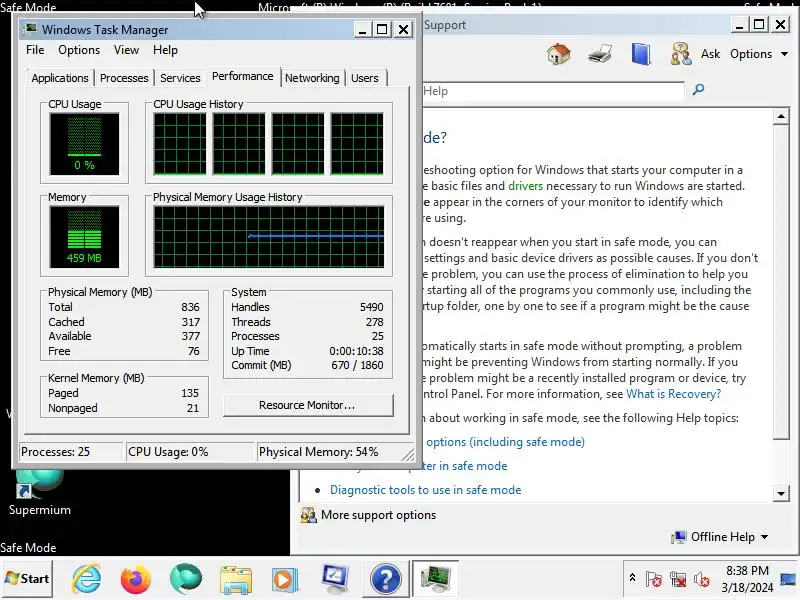800x600 pixels.
Task: Show hidden tray icons arrow
Action: coord(632,578)
